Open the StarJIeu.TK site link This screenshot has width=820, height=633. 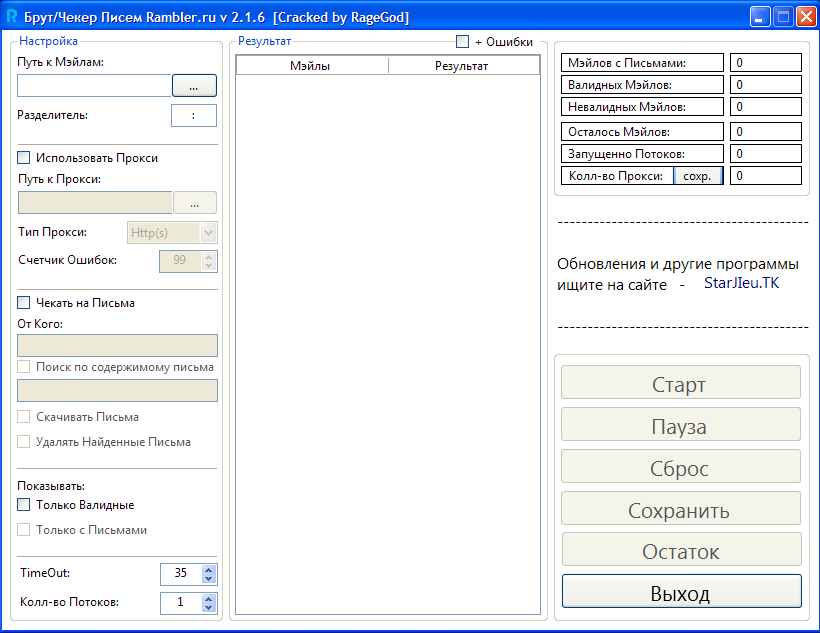coord(741,283)
